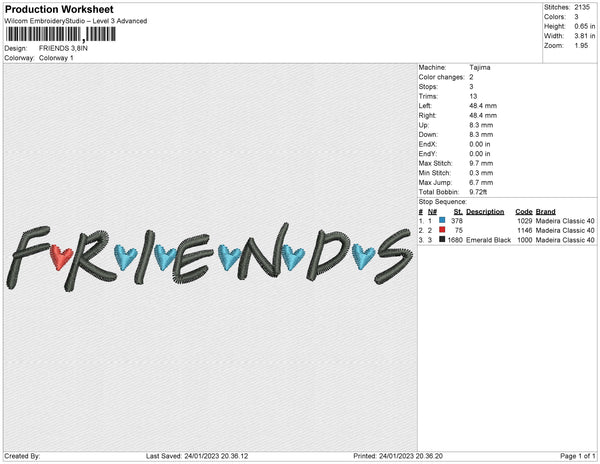Image resolution: width=600 pixels, height=464 pixels.
Task: Click the stitch count 378 in stop 1
Action: (x=457, y=221)
